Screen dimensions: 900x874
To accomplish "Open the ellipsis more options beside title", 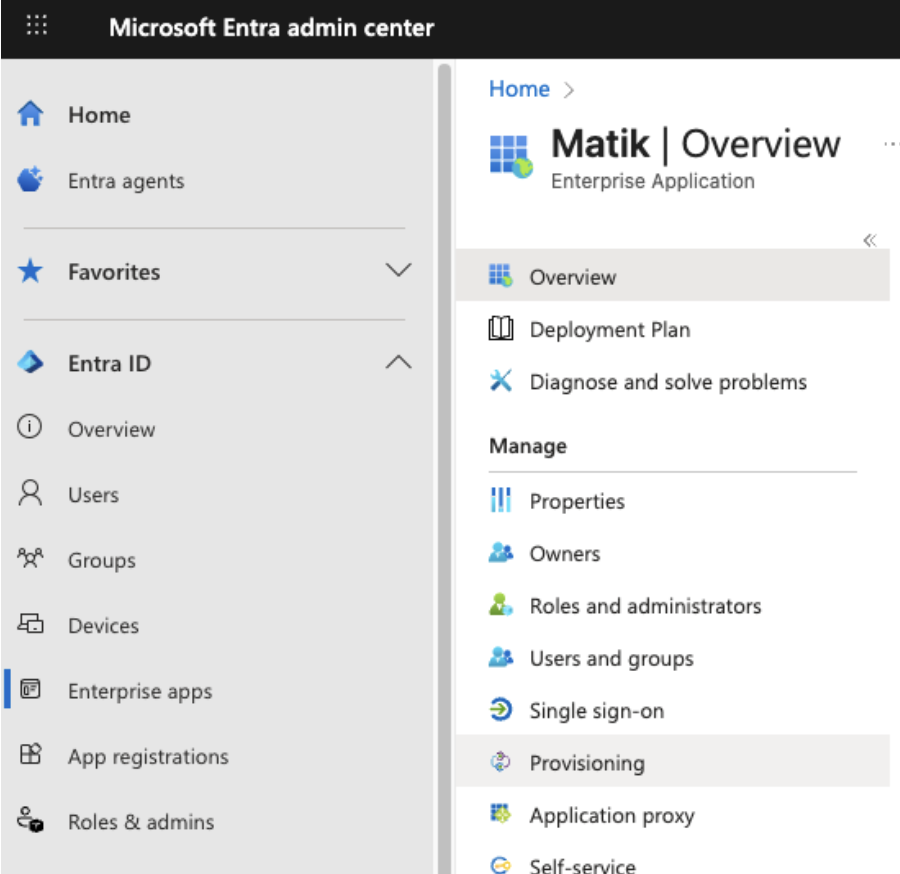I will click(x=890, y=145).
